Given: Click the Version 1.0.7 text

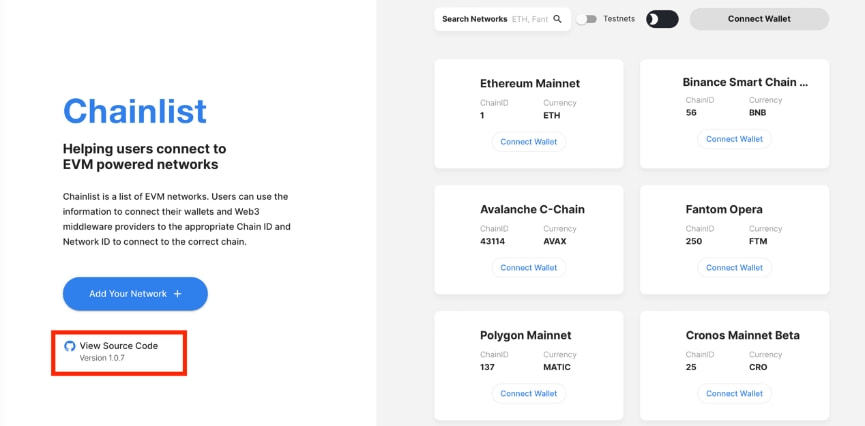Looking at the screenshot, I should click(102, 358).
